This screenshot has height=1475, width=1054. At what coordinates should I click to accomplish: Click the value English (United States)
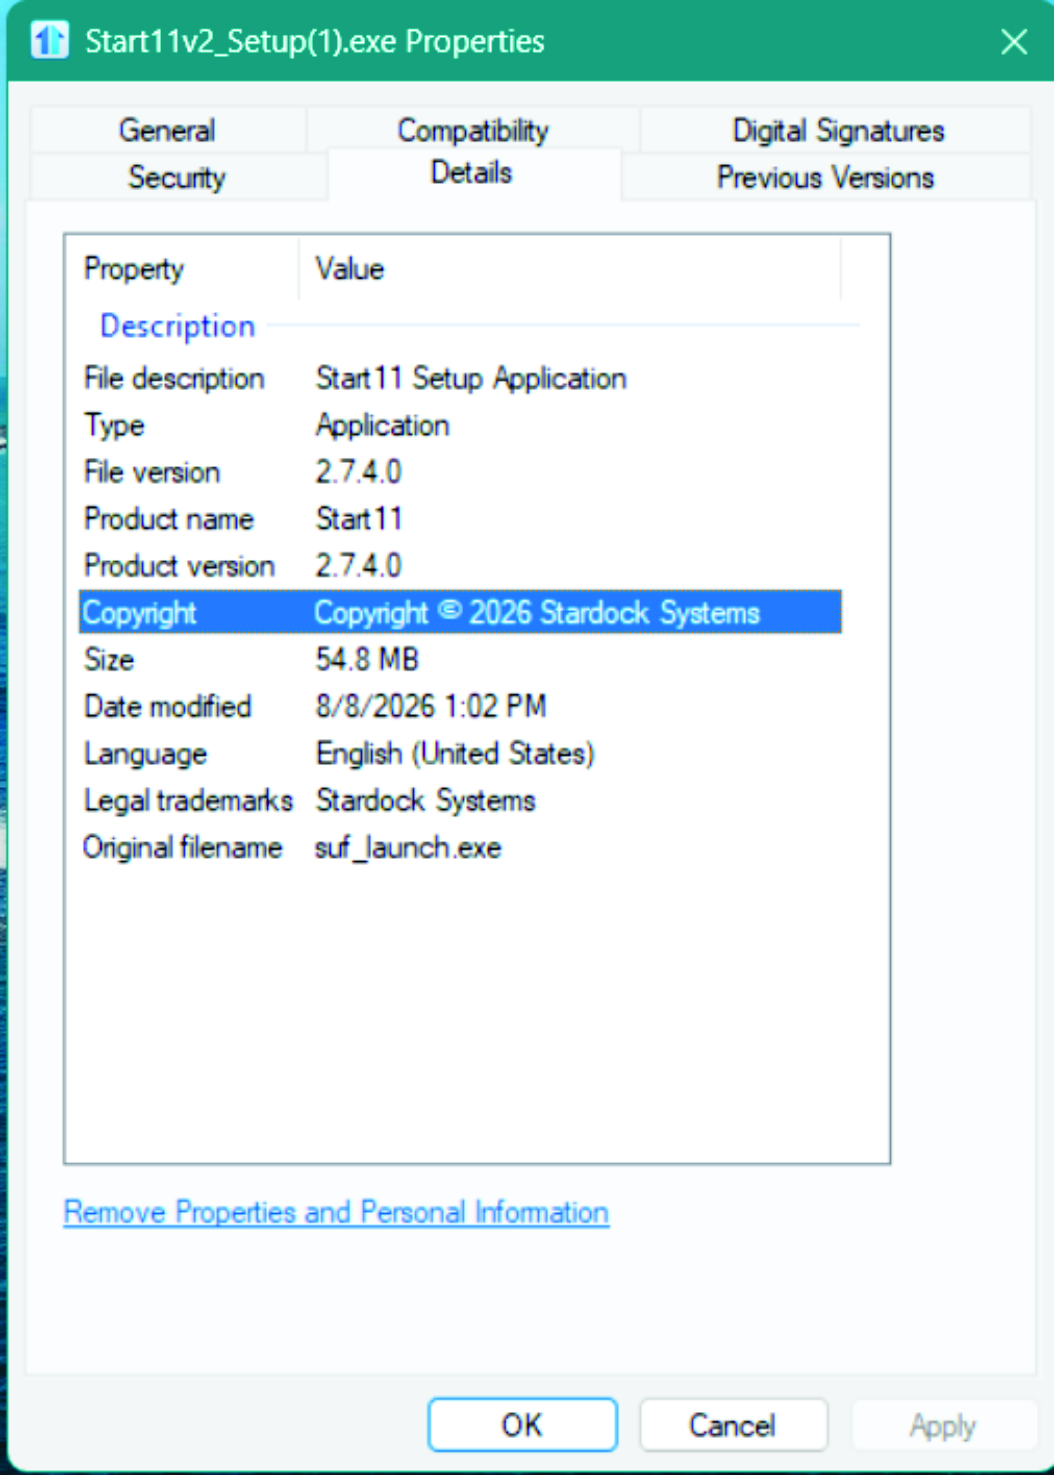[x=455, y=754]
